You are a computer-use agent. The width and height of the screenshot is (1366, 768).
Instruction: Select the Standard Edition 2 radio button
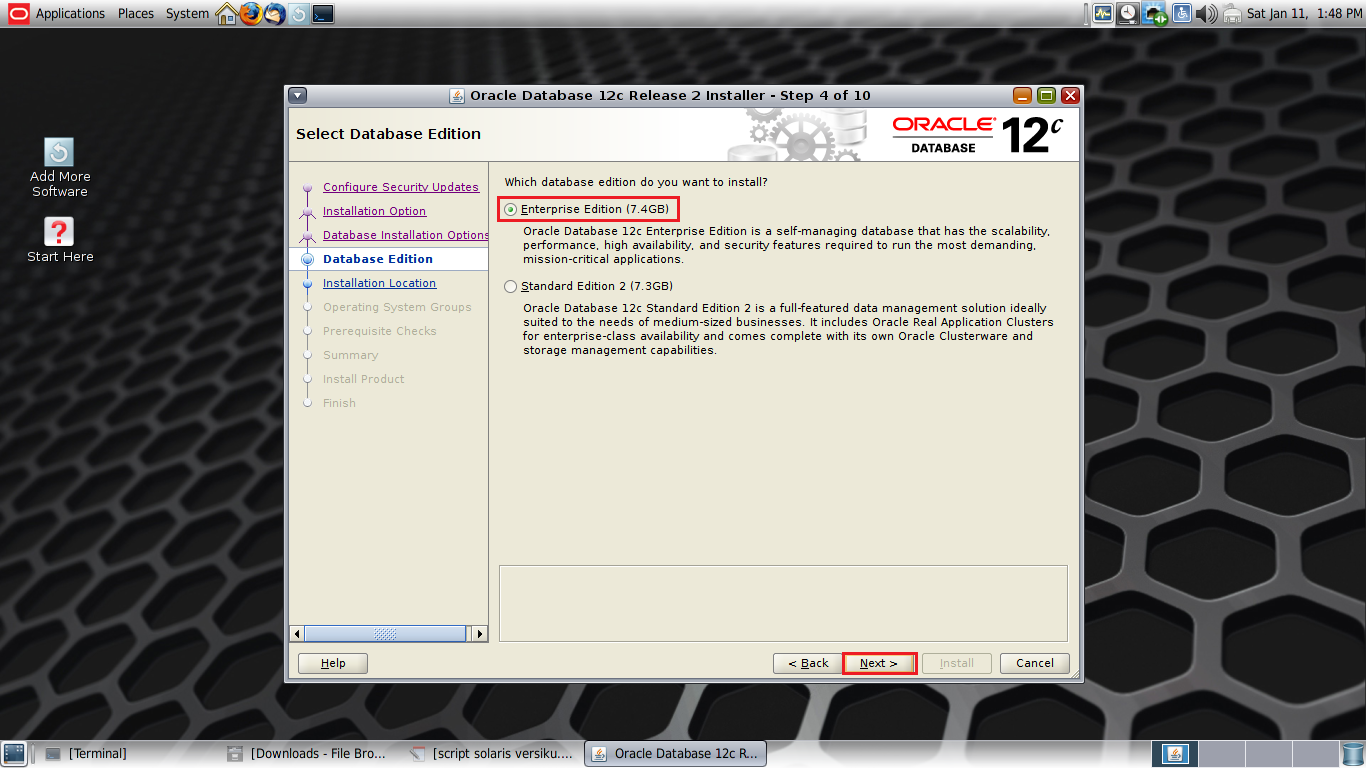(511, 286)
